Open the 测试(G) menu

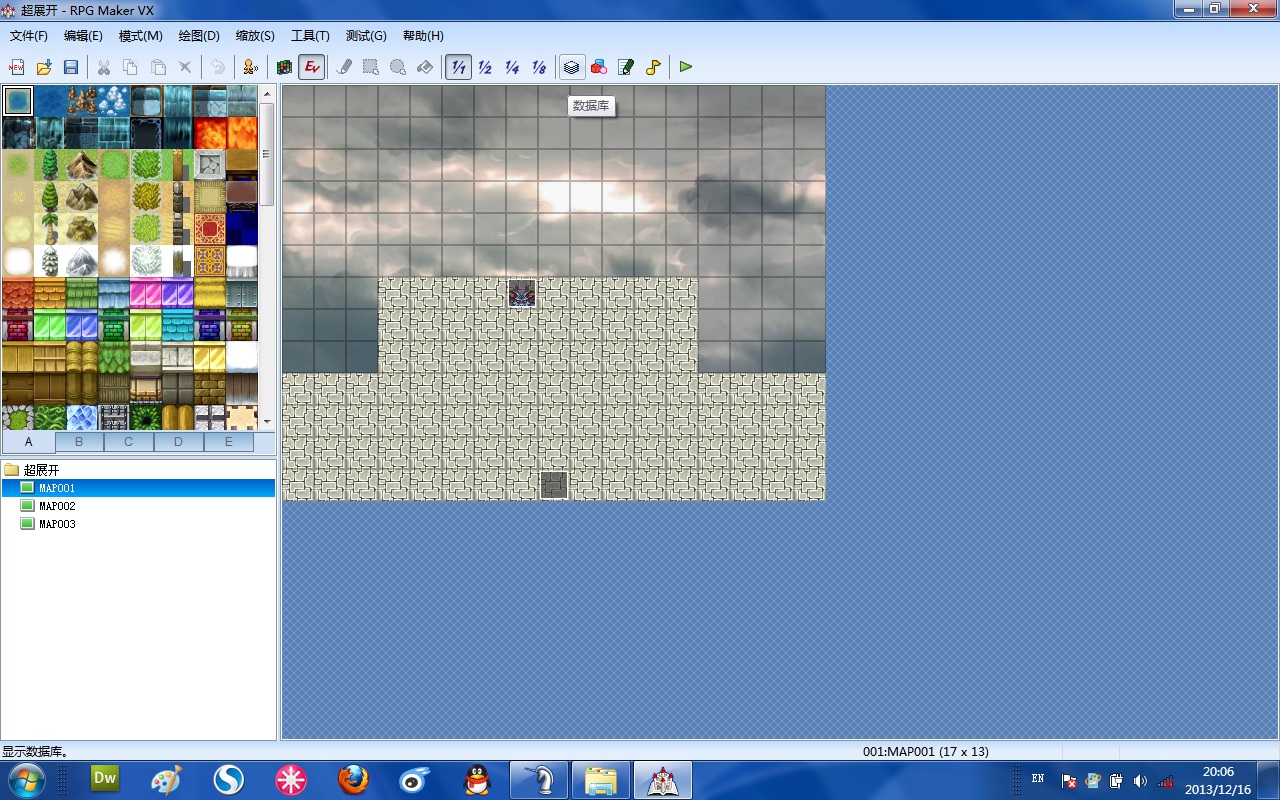[366, 36]
